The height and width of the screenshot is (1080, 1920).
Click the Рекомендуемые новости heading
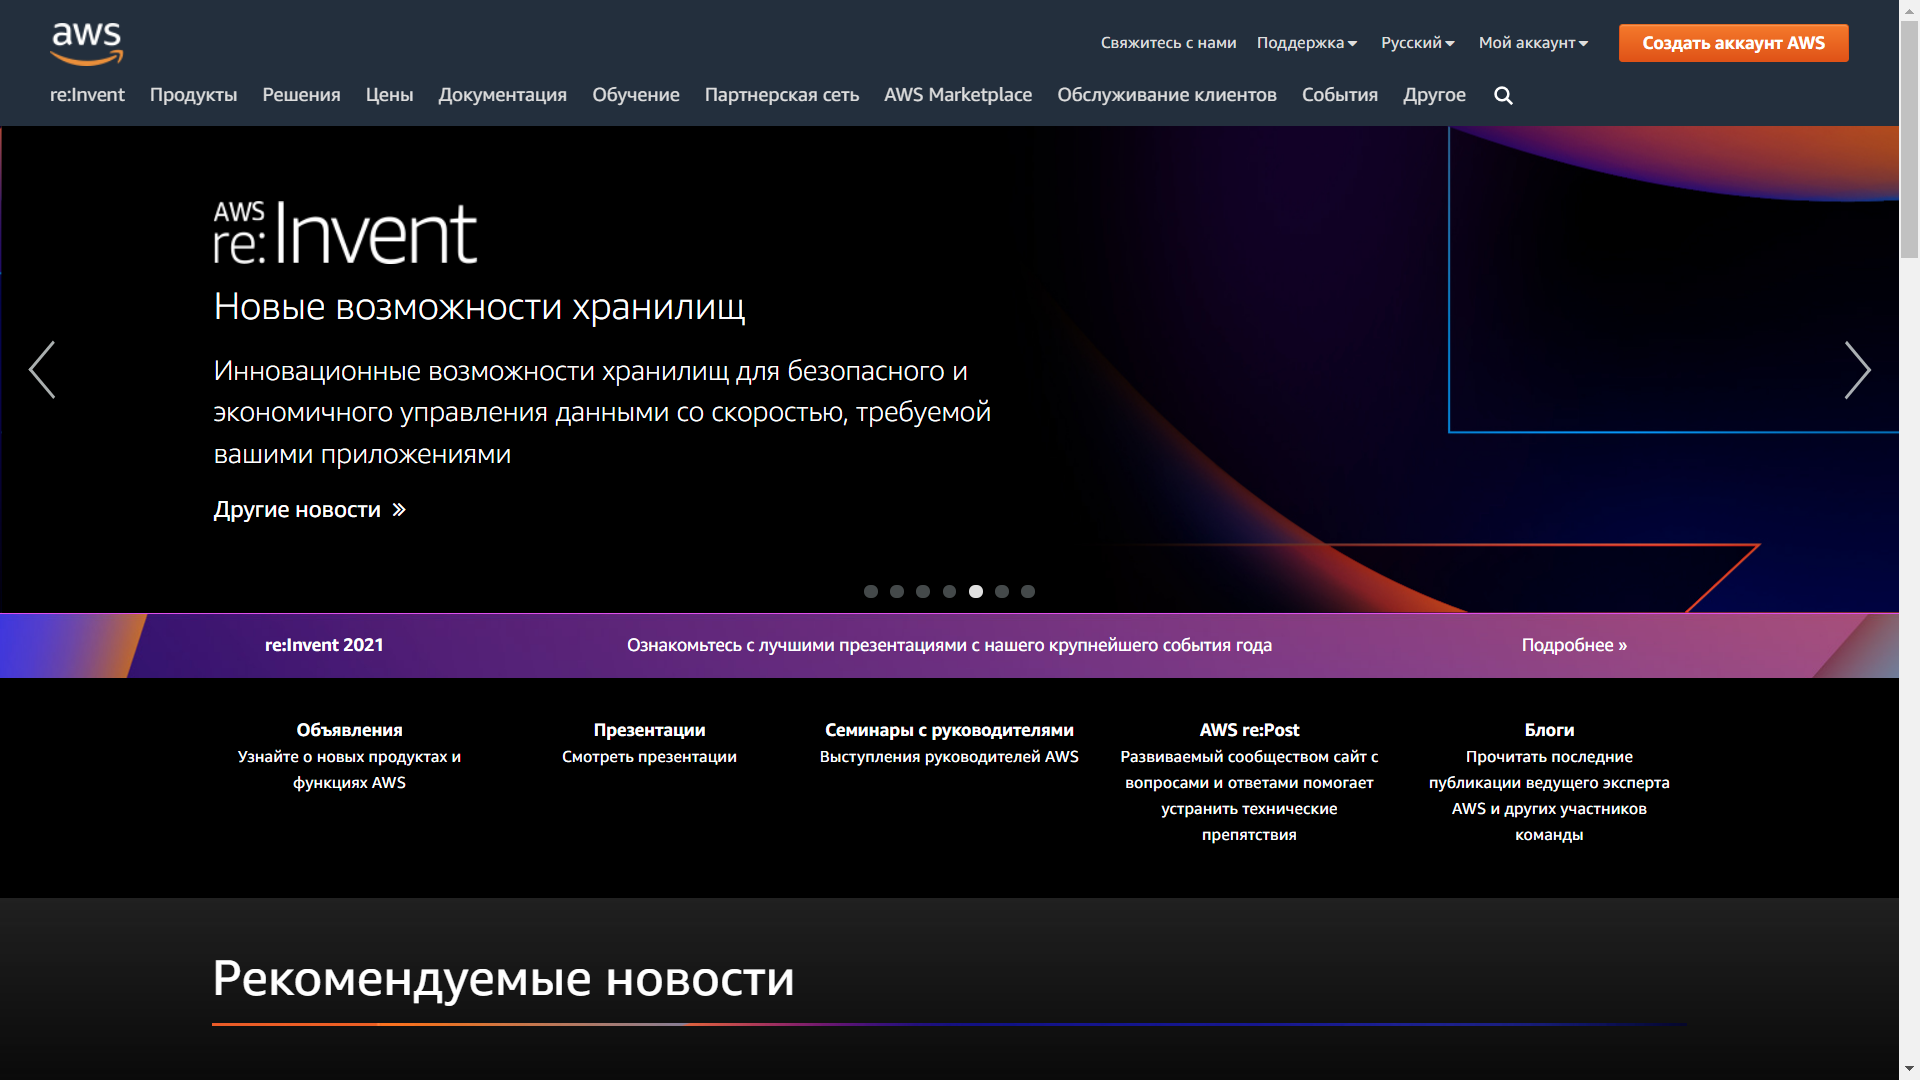pos(503,978)
